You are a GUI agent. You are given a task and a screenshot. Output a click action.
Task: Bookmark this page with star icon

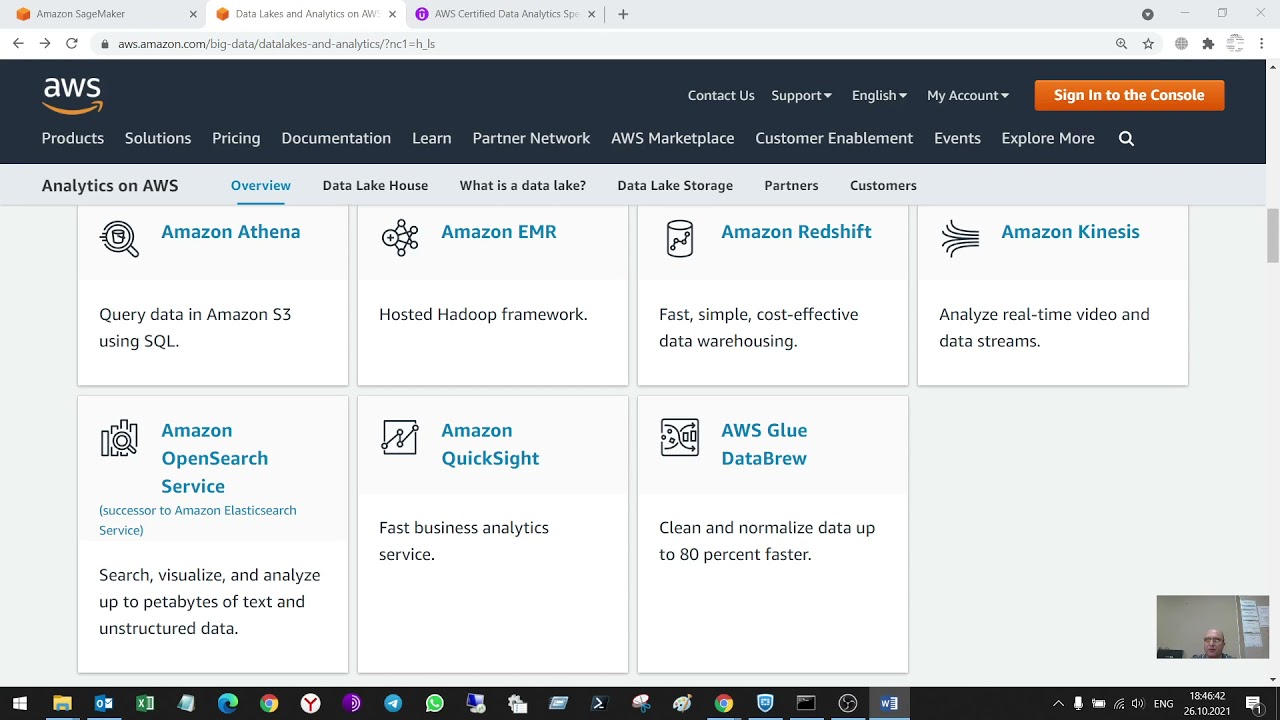[1148, 44]
